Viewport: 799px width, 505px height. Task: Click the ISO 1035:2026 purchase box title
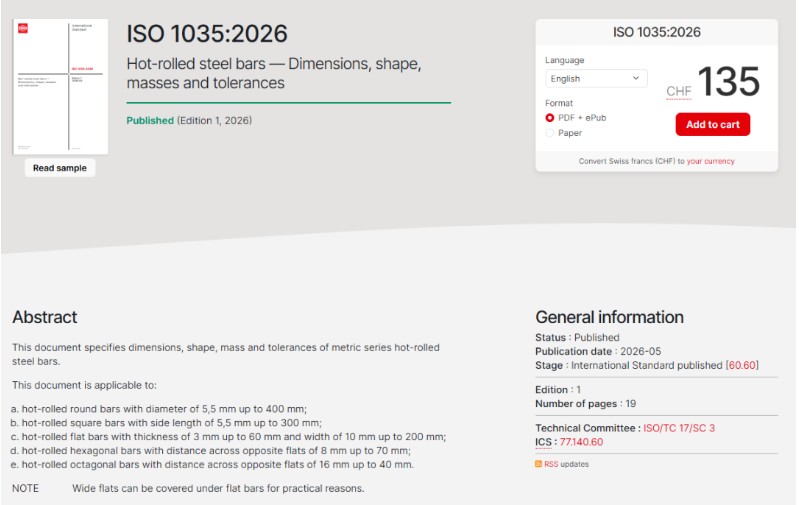(656, 32)
